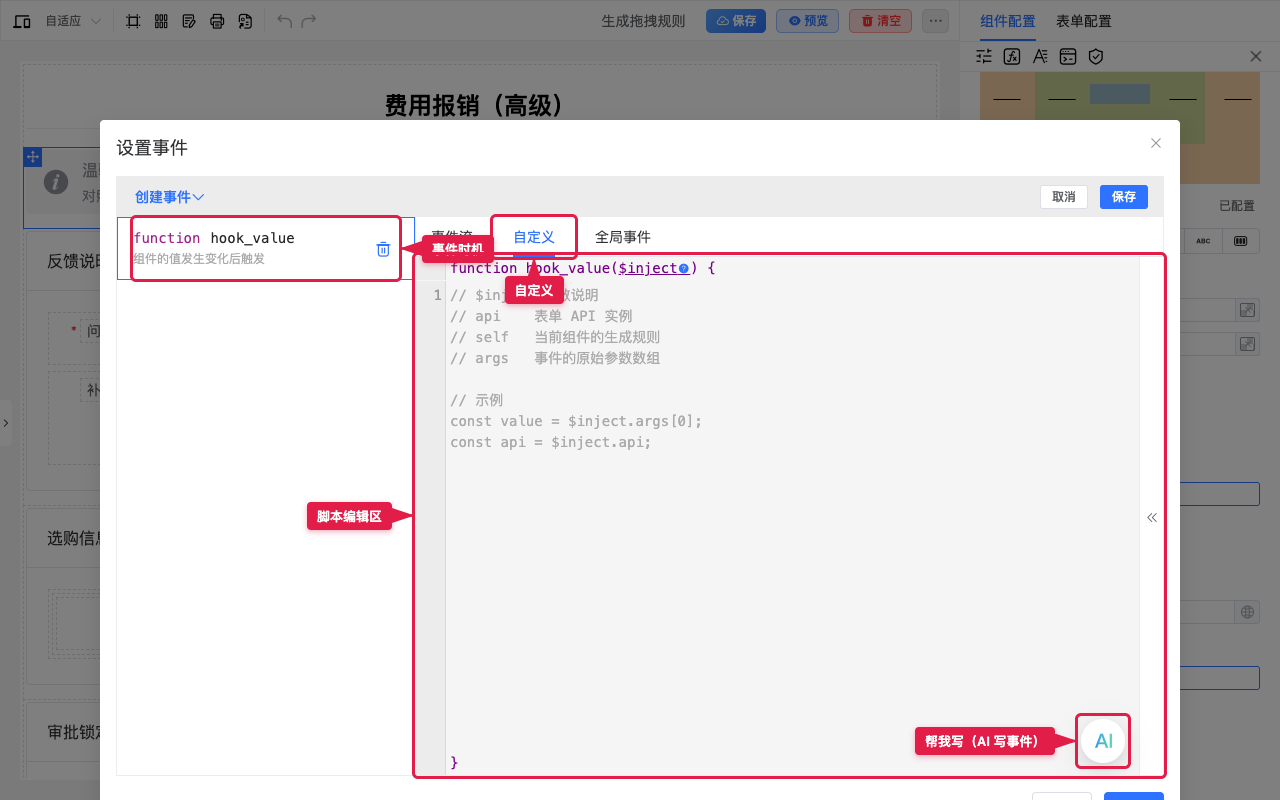Expand the left sidebar with arrow handle
This screenshot has height=800, width=1280.
tap(5, 423)
